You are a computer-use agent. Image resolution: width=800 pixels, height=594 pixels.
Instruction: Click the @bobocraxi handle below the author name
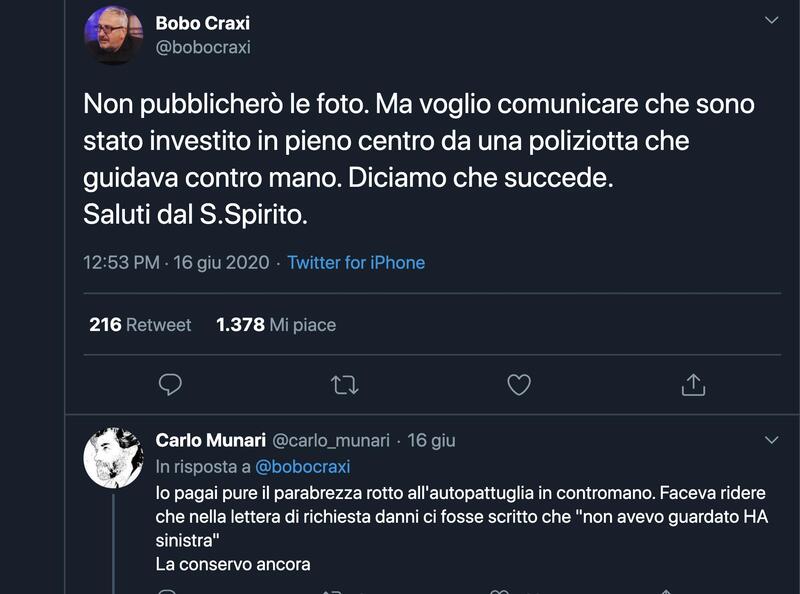[203, 46]
